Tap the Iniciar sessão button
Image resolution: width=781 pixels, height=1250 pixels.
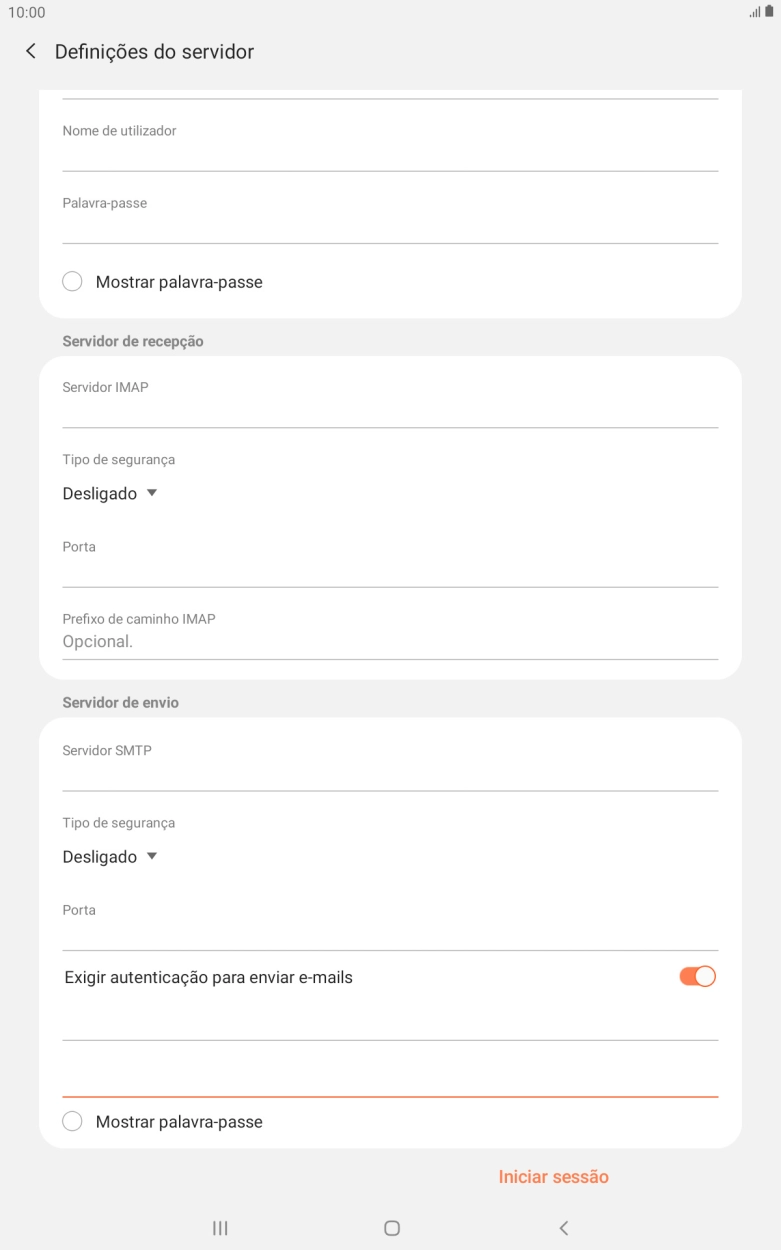553,1176
